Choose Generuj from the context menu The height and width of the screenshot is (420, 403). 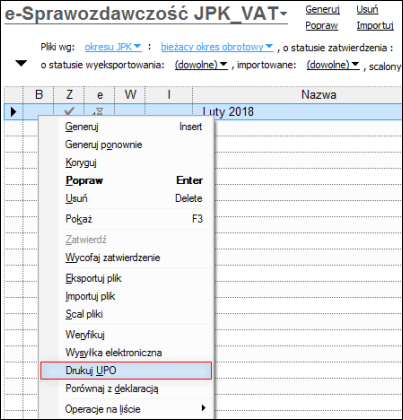point(126,127)
